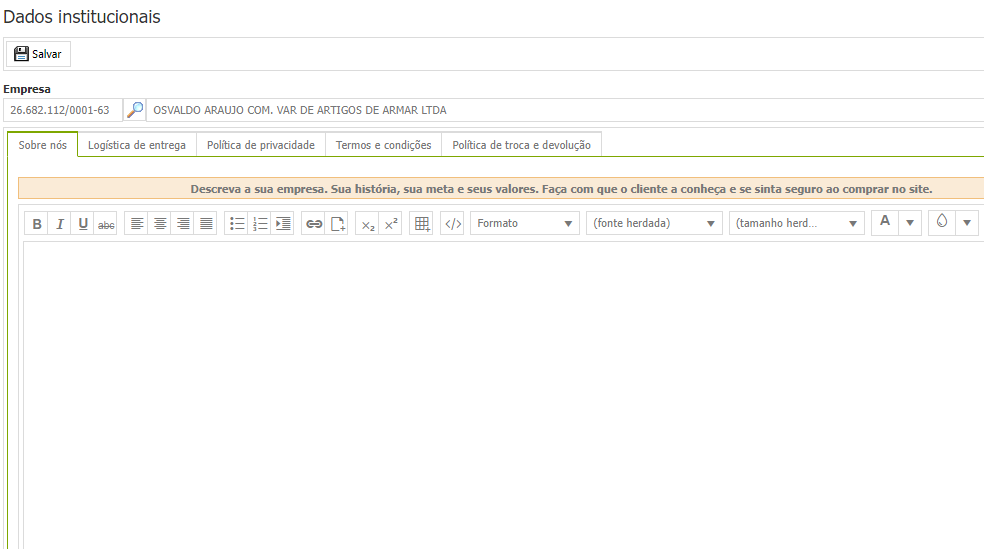Image resolution: width=984 pixels, height=549 pixels.
Task: Insert a bulleted list
Action: 237,224
